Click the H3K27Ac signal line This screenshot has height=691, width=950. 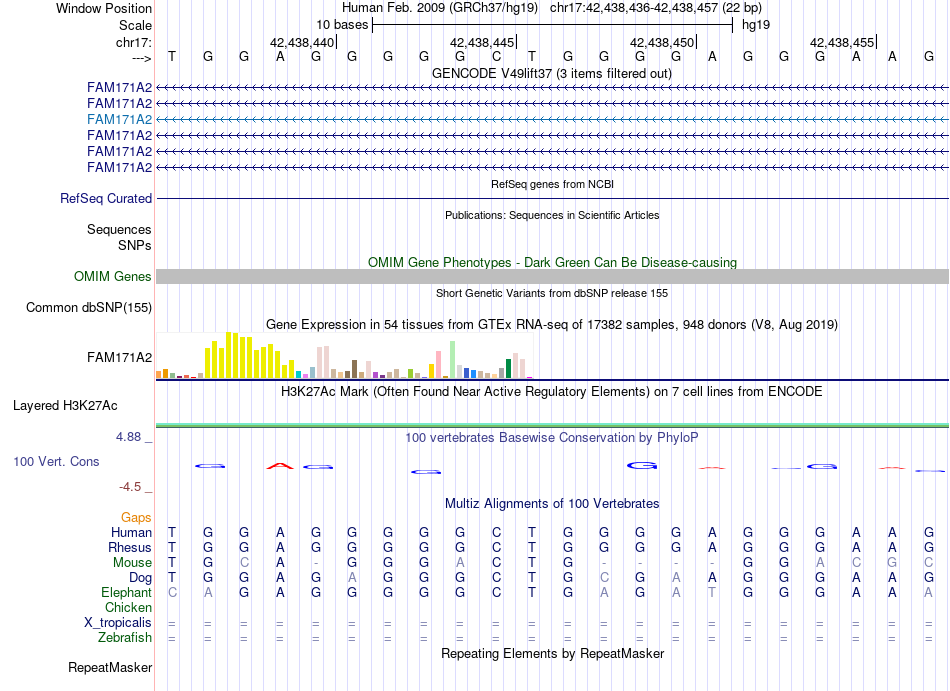click(x=553, y=425)
